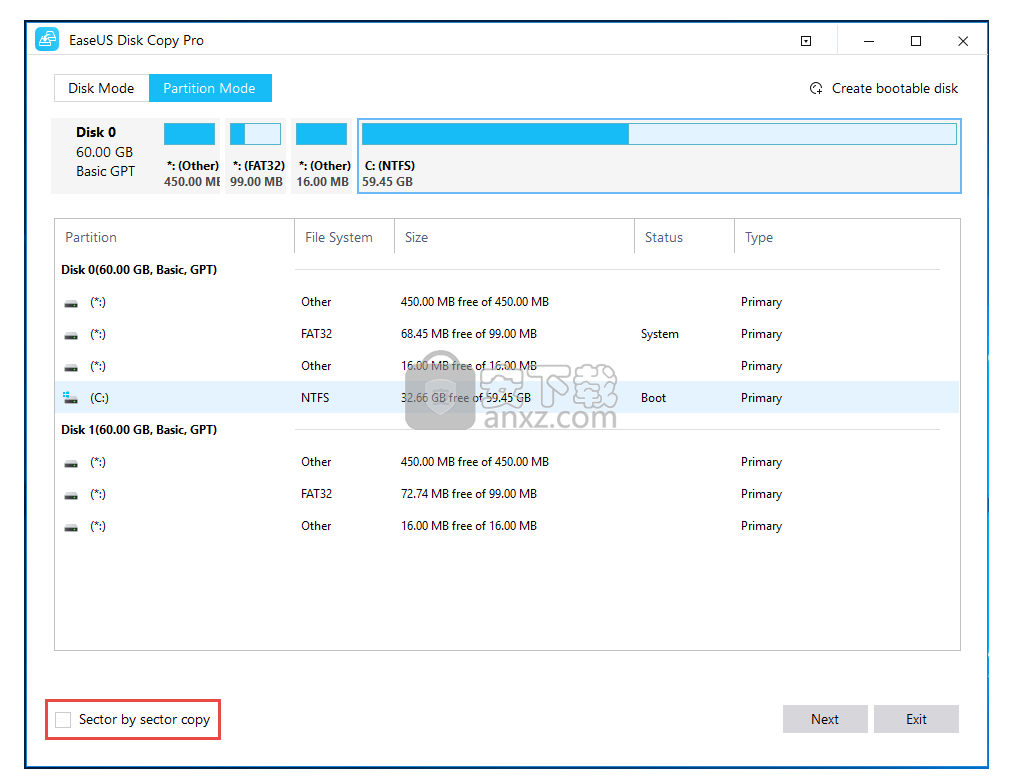Close the EaseUS Disk Copy Pro window

pyautogui.click(x=963, y=41)
